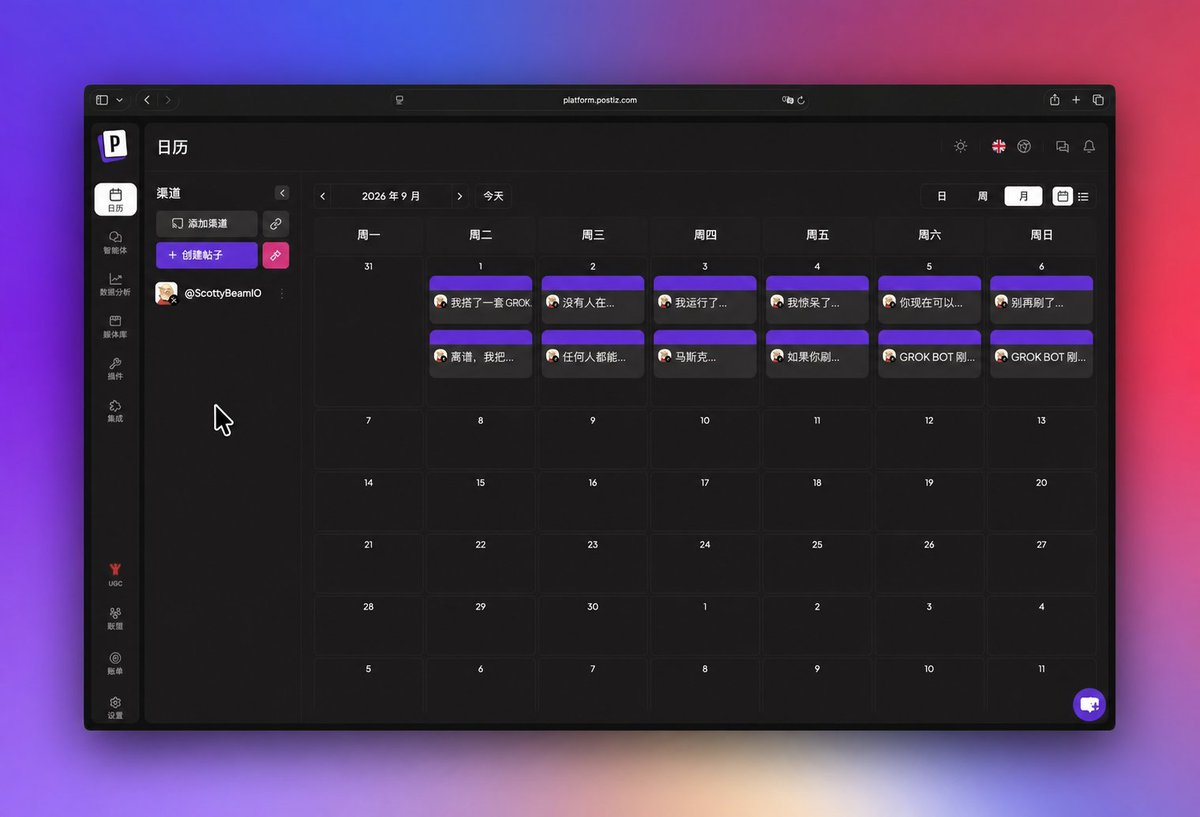The height and width of the screenshot is (817, 1200).
Task: Open the circular icon next to the UK flag
Action: pos(1024,146)
